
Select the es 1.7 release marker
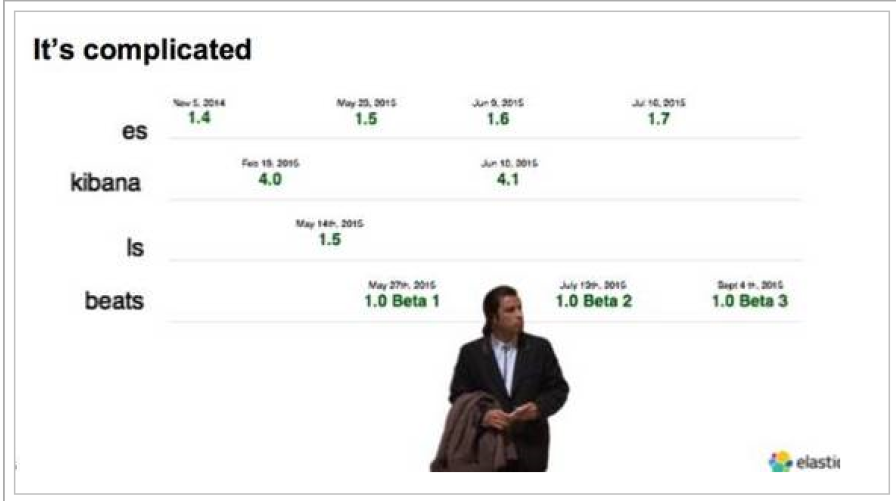point(658,118)
